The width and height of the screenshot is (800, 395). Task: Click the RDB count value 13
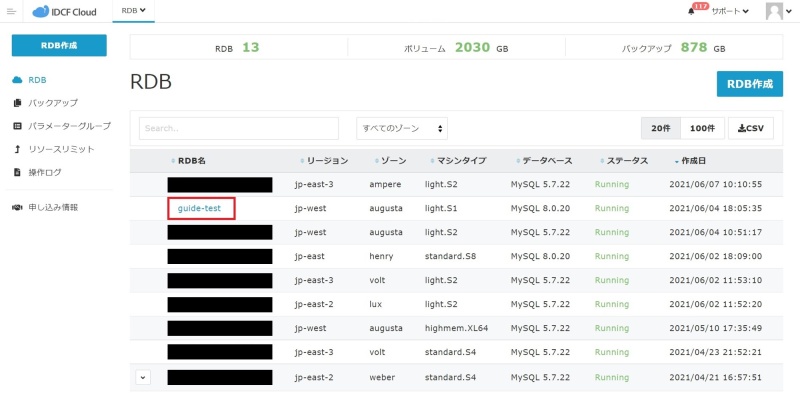pos(251,47)
